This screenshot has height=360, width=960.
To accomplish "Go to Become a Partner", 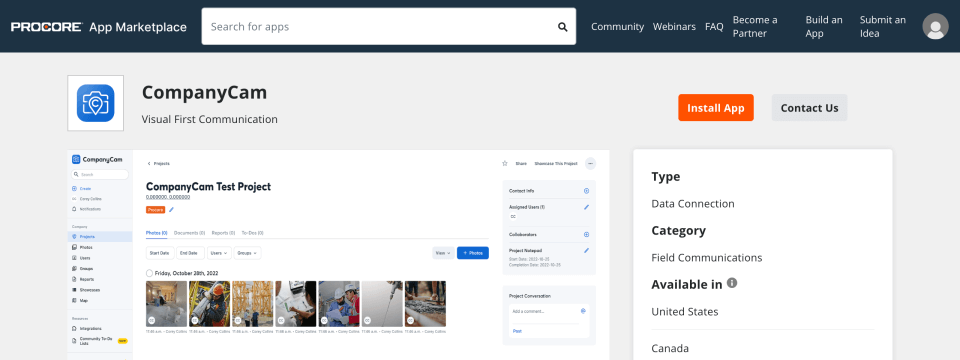I will 755,26.
